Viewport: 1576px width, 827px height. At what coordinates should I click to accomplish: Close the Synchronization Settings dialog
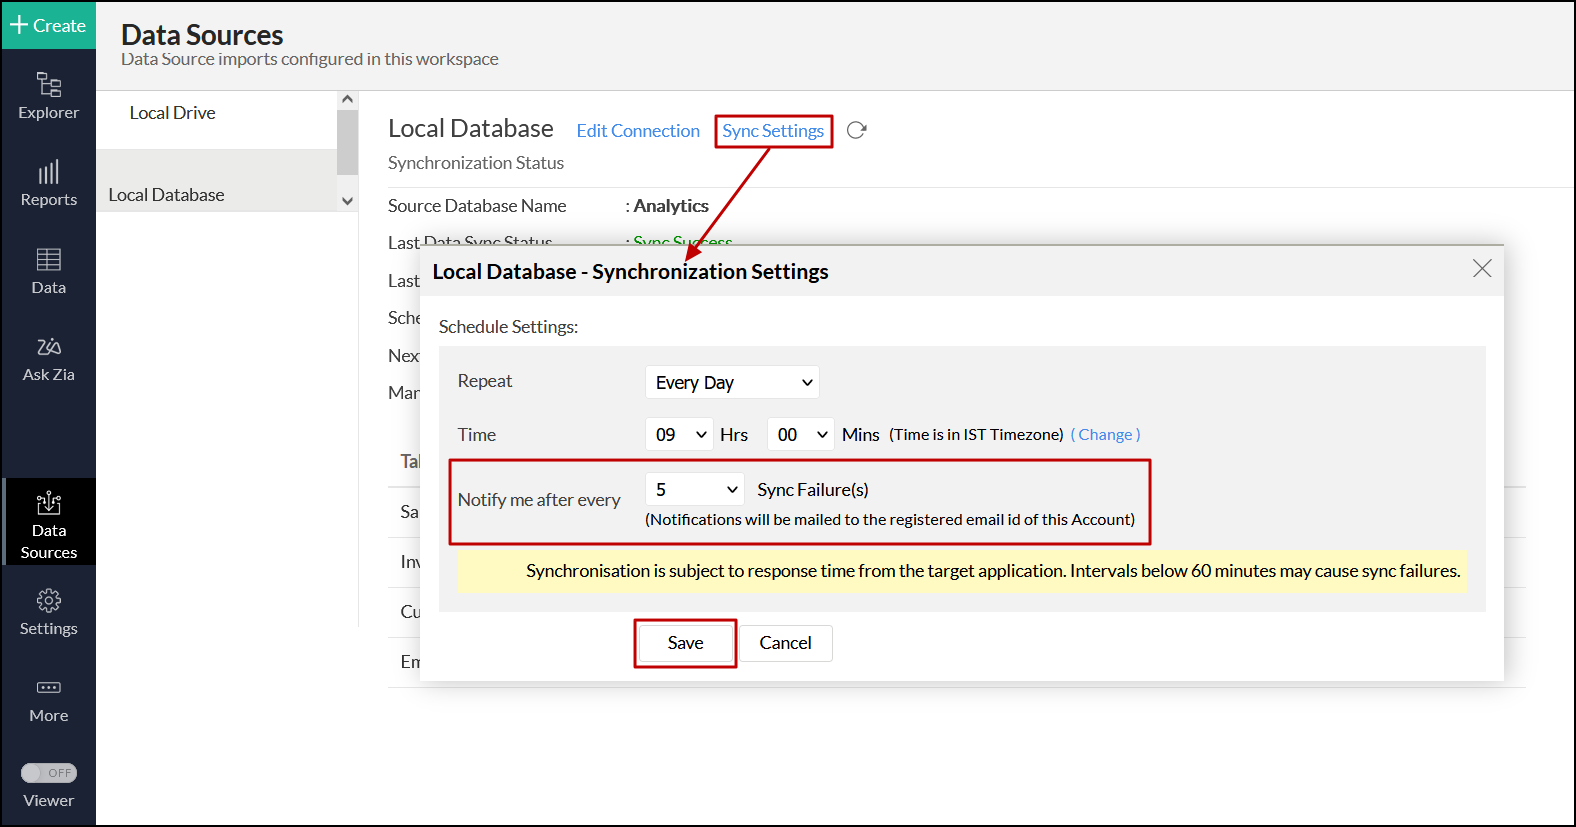(x=1482, y=268)
